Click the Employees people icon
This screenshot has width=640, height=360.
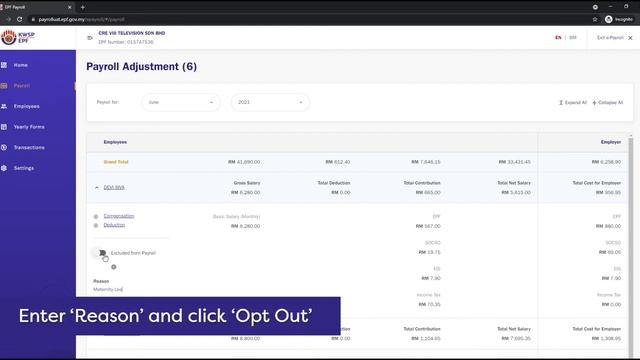(x=4, y=106)
